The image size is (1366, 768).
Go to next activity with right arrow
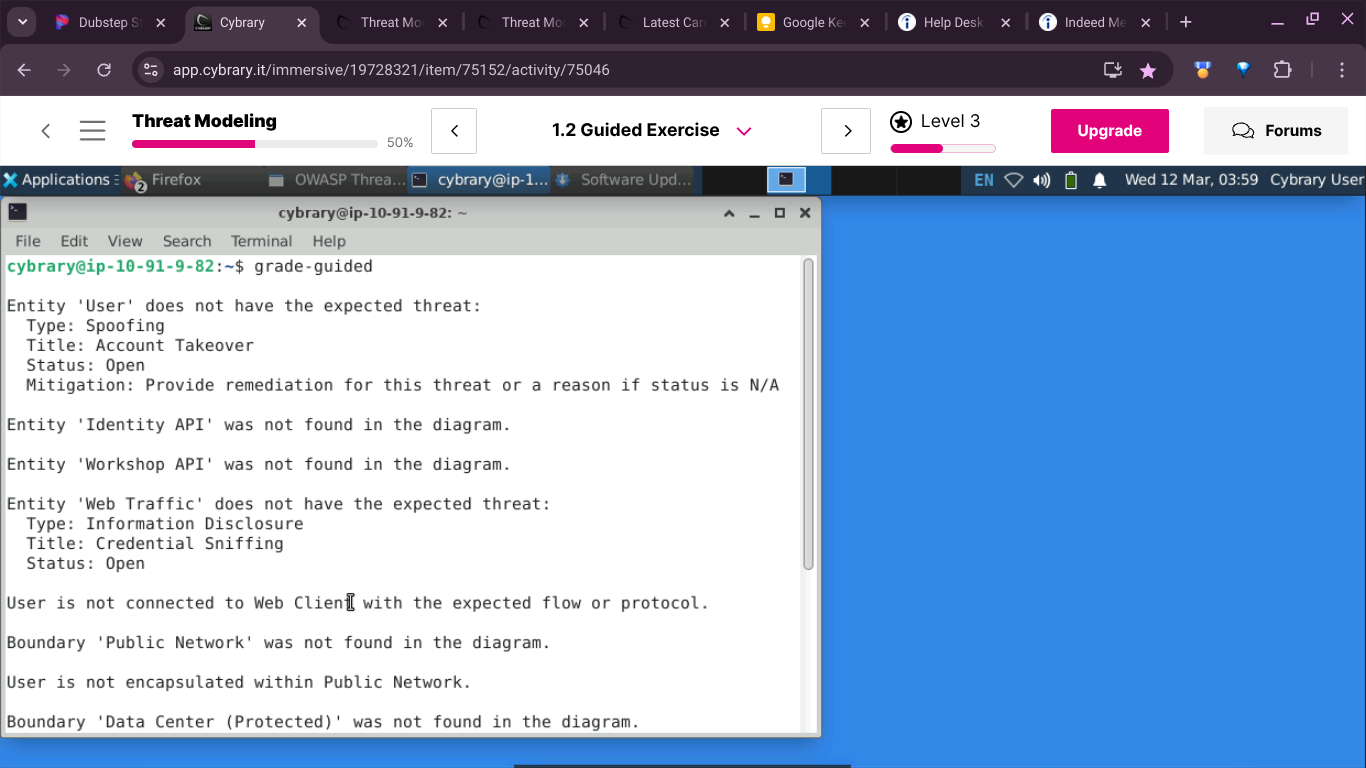[847, 131]
